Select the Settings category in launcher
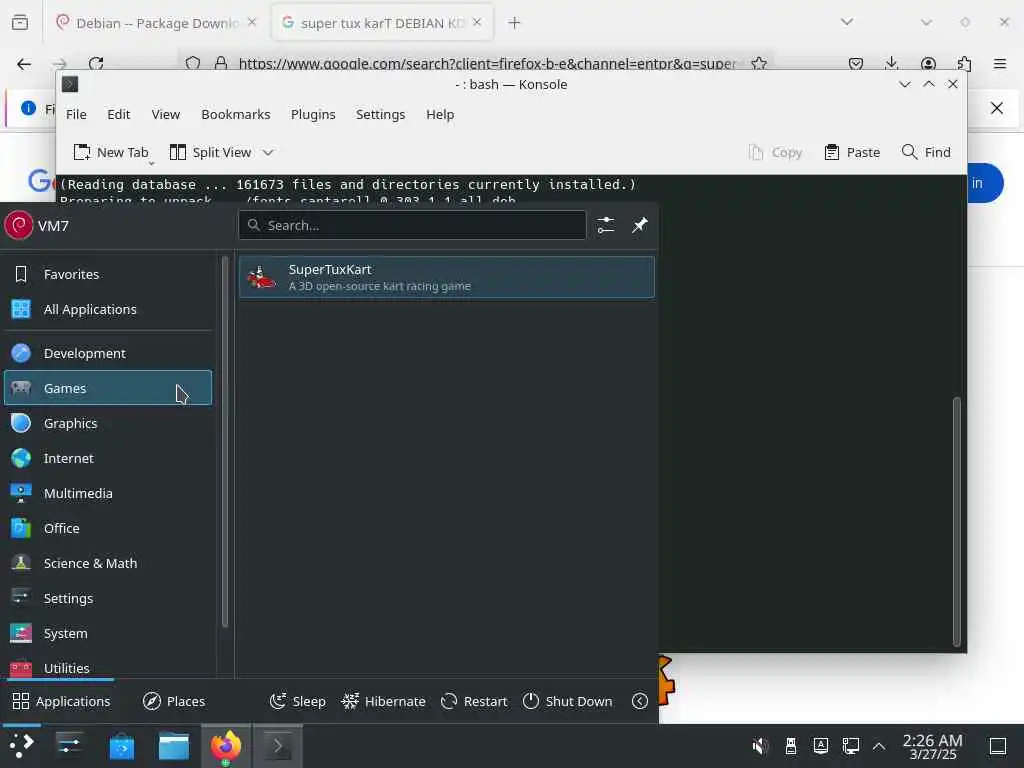Screen dimensions: 1024x768 tap(108, 598)
